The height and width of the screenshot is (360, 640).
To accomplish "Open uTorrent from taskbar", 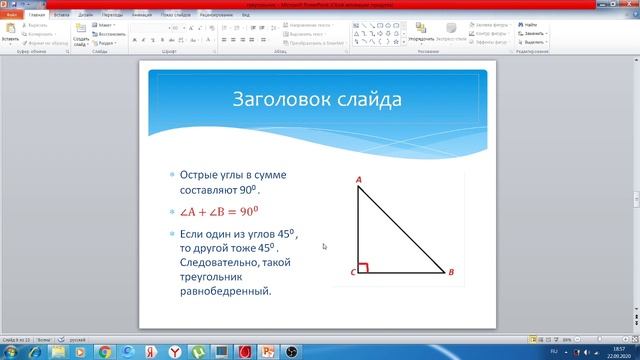I will 198,352.
